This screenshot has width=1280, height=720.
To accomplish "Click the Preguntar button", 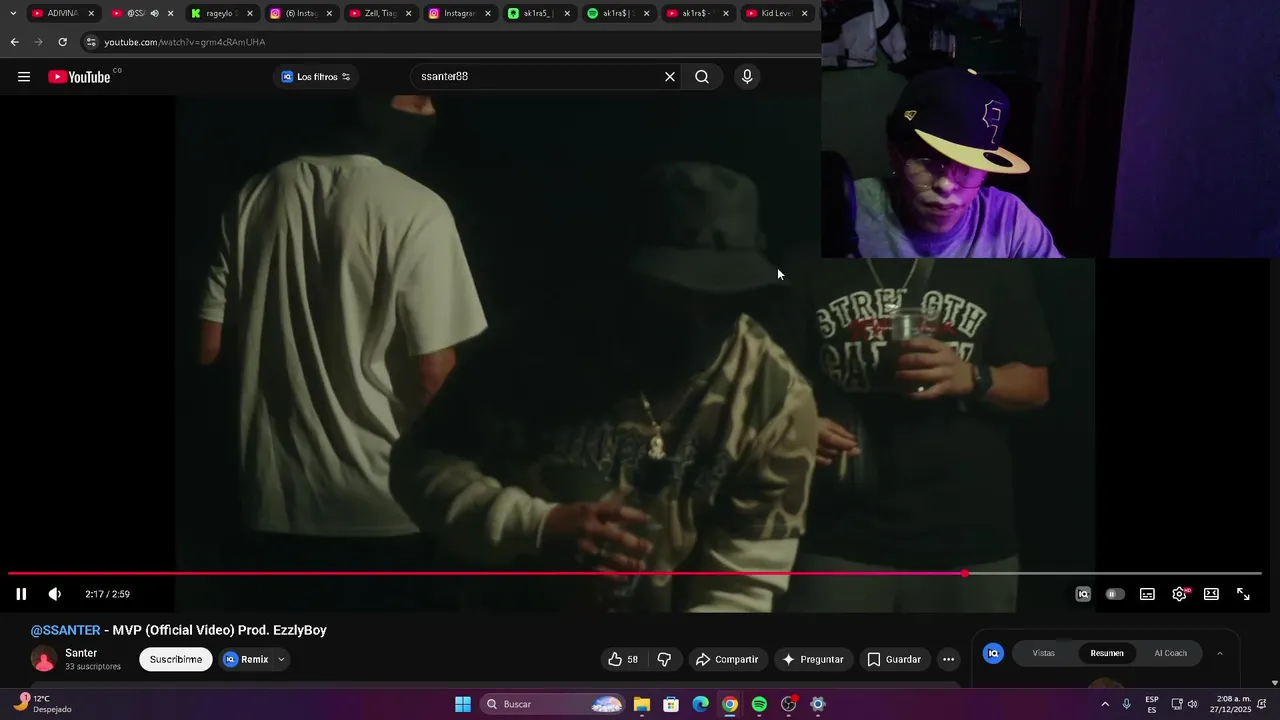I will [813, 659].
